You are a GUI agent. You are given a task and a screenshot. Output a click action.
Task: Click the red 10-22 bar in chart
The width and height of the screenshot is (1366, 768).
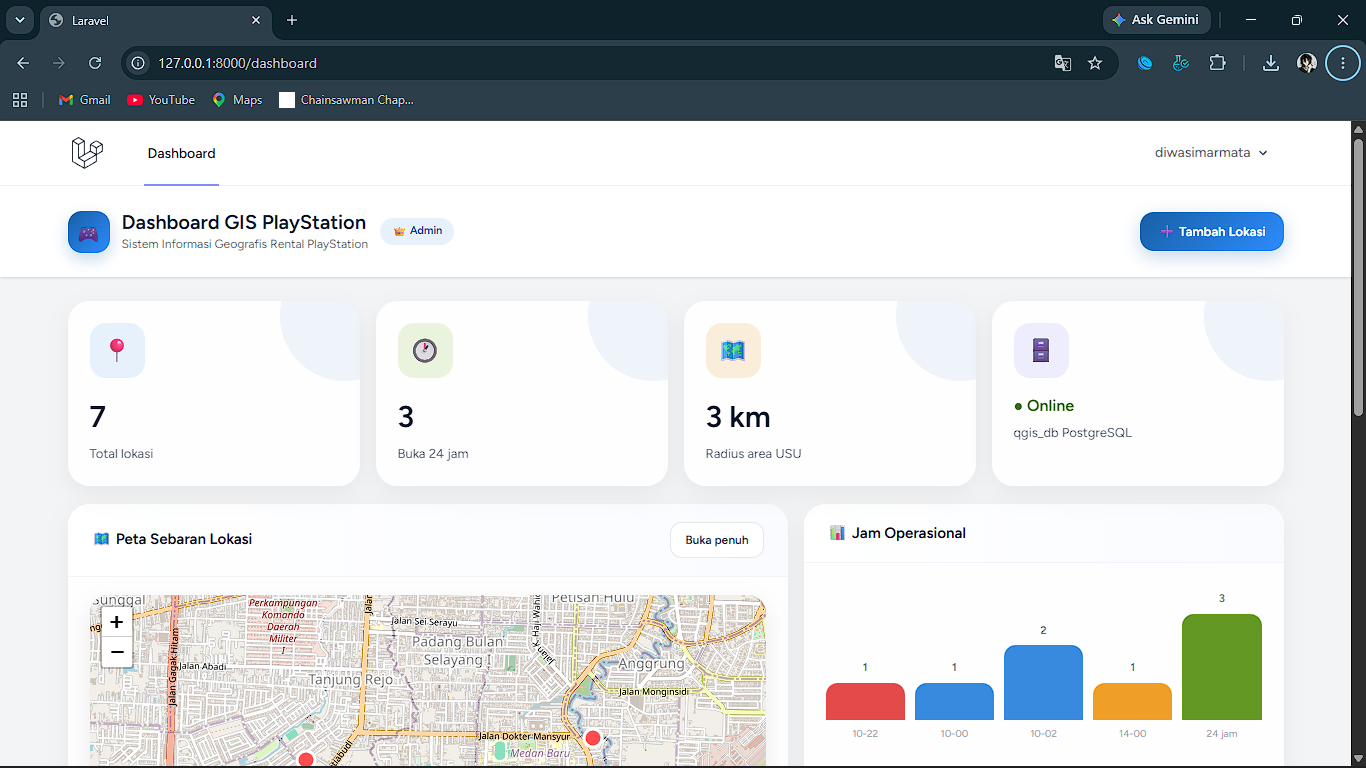pos(865,702)
